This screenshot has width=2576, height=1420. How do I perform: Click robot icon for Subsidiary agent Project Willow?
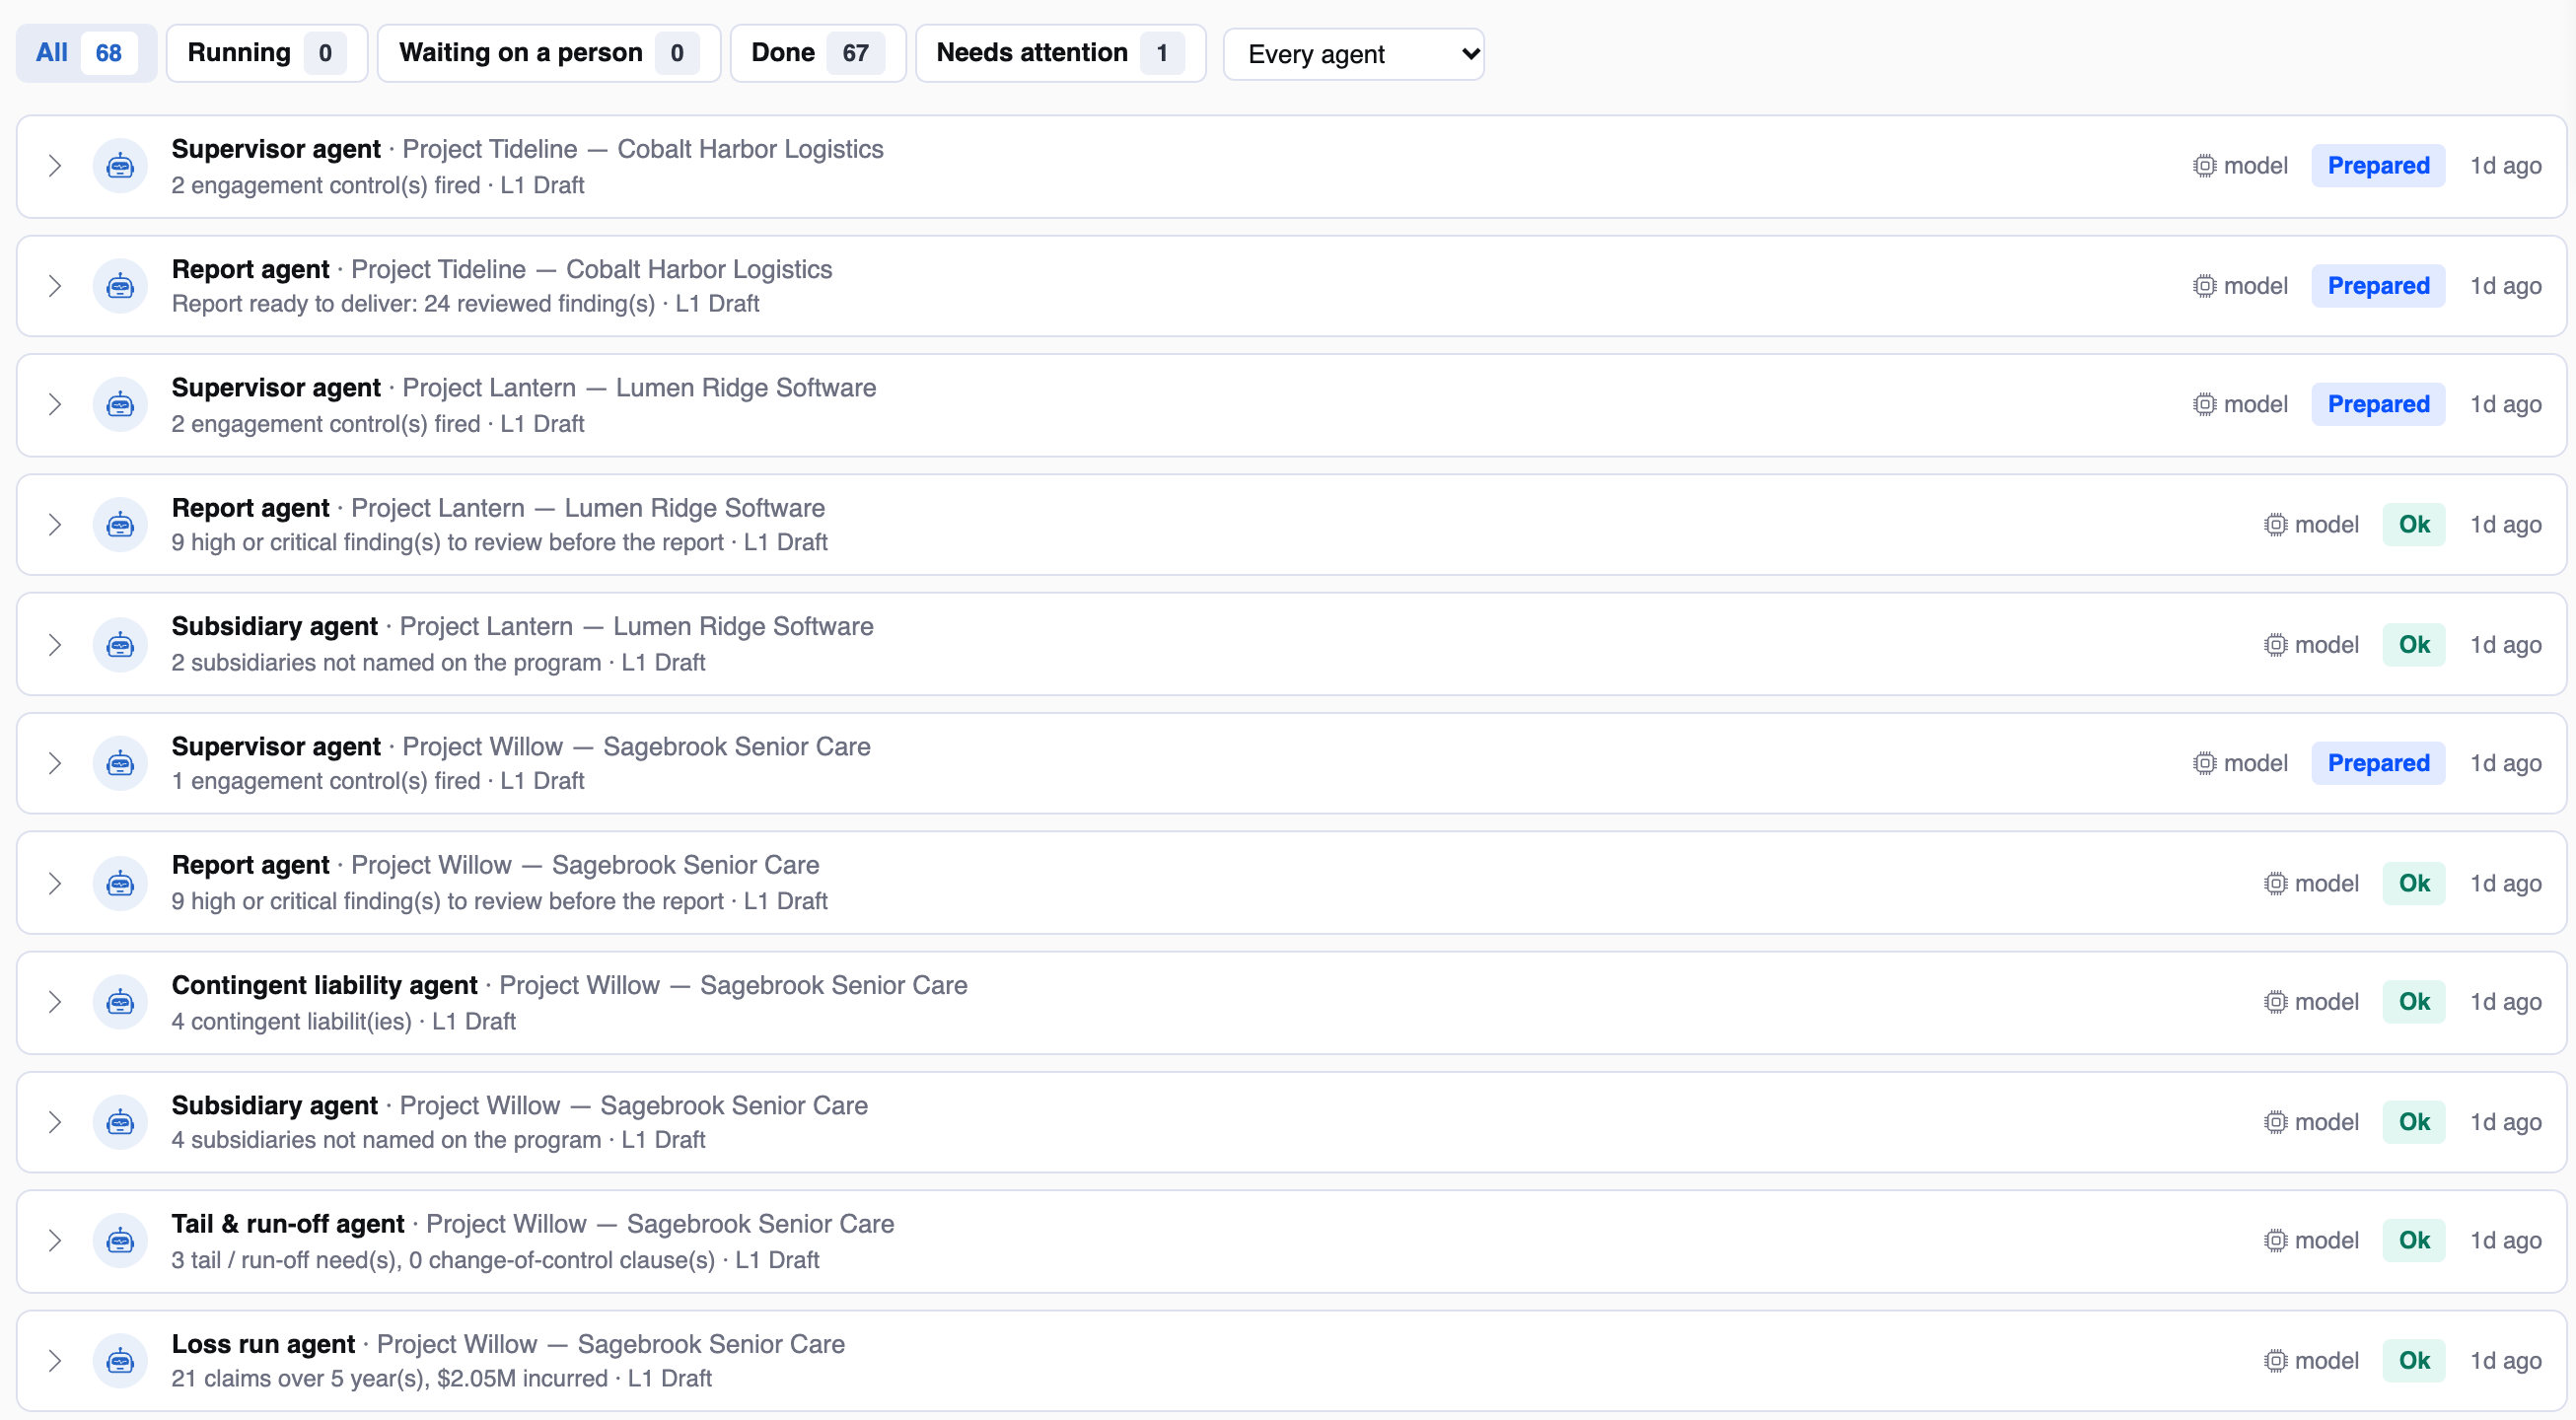(120, 1122)
